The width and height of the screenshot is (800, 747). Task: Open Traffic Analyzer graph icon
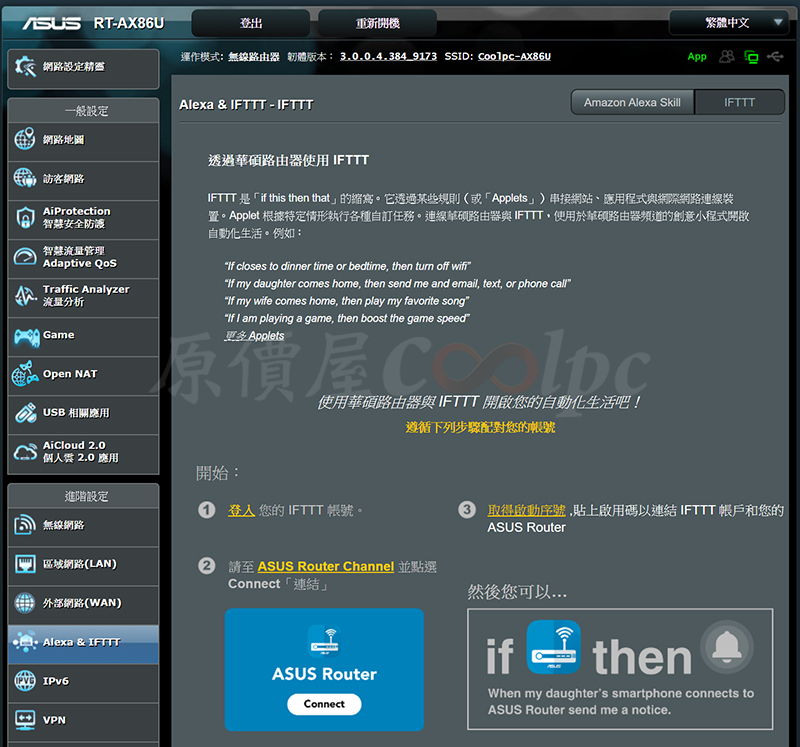(25, 295)
